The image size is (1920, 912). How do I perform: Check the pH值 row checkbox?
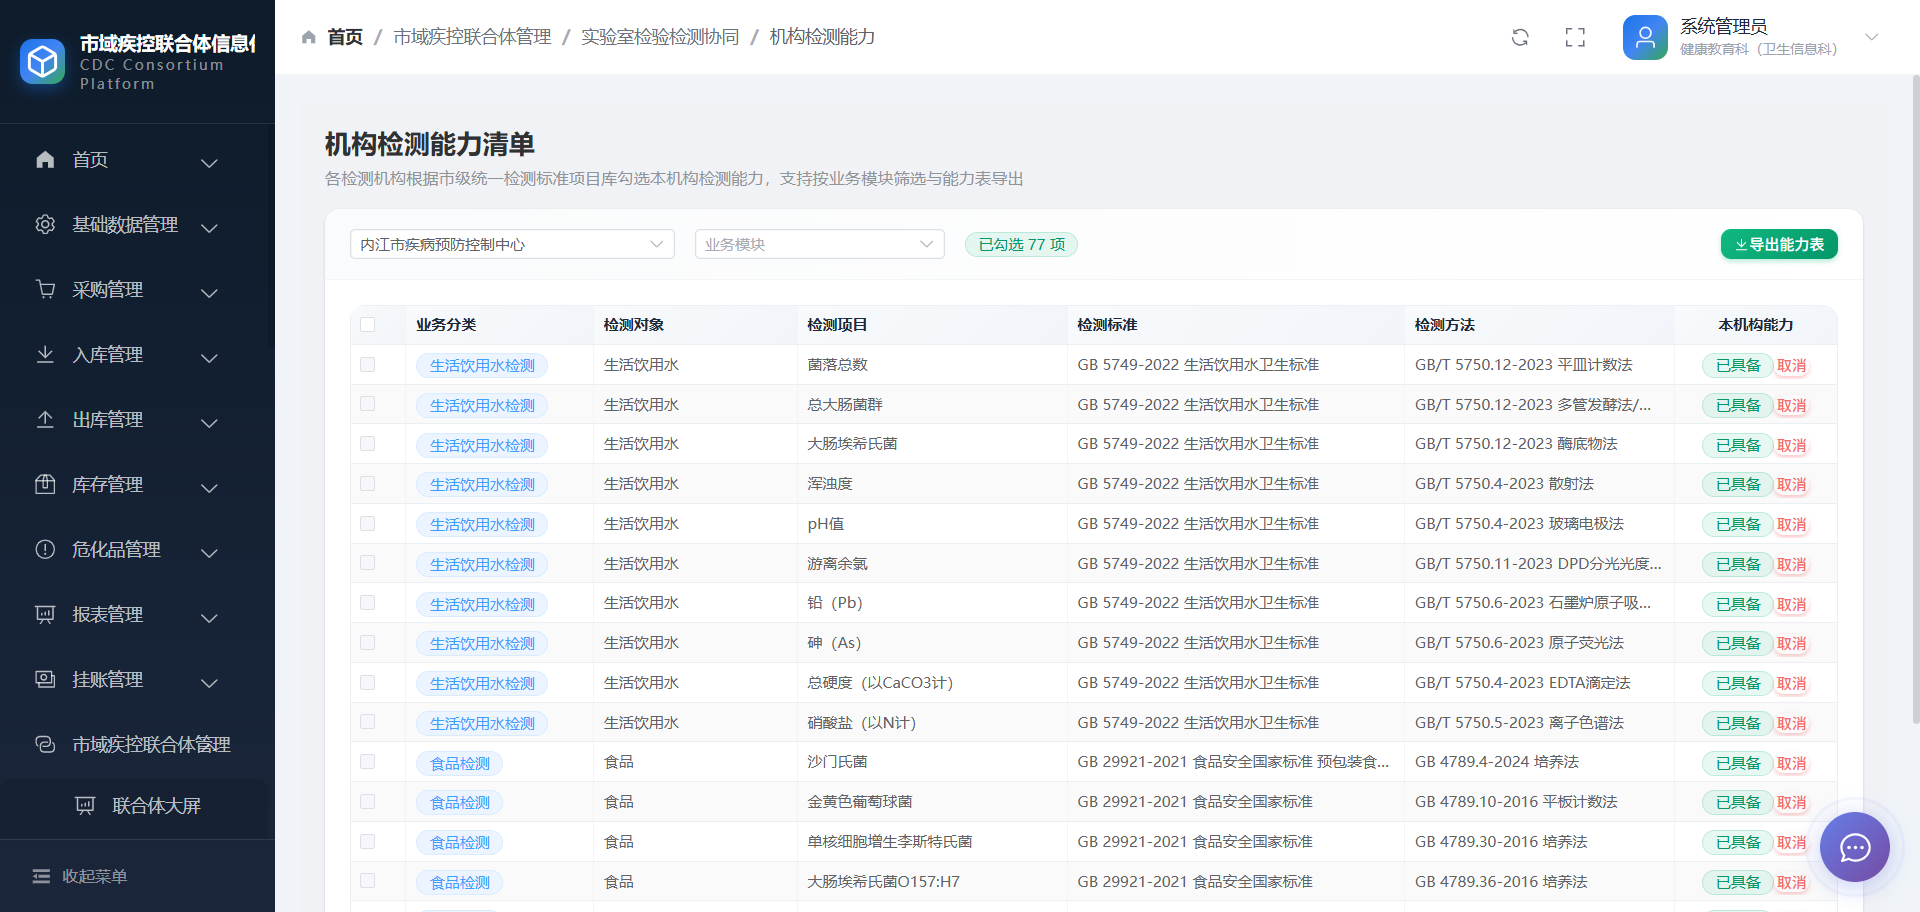368,524
